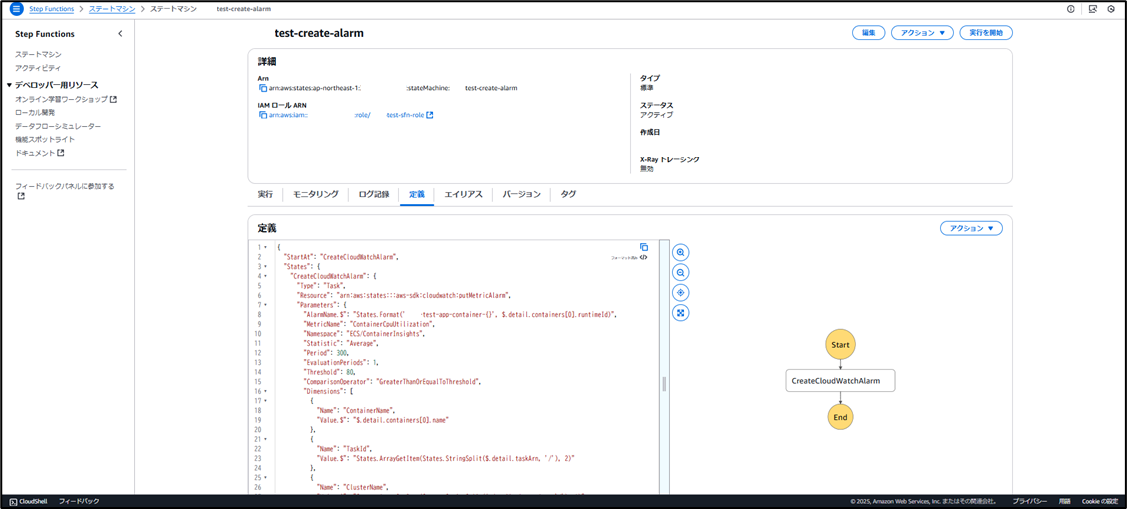Image resolution: width=1127 pixels, height=509 pixels.
Task: Open ローカル開発 in side navigation
Action: (x=35, y=112)
